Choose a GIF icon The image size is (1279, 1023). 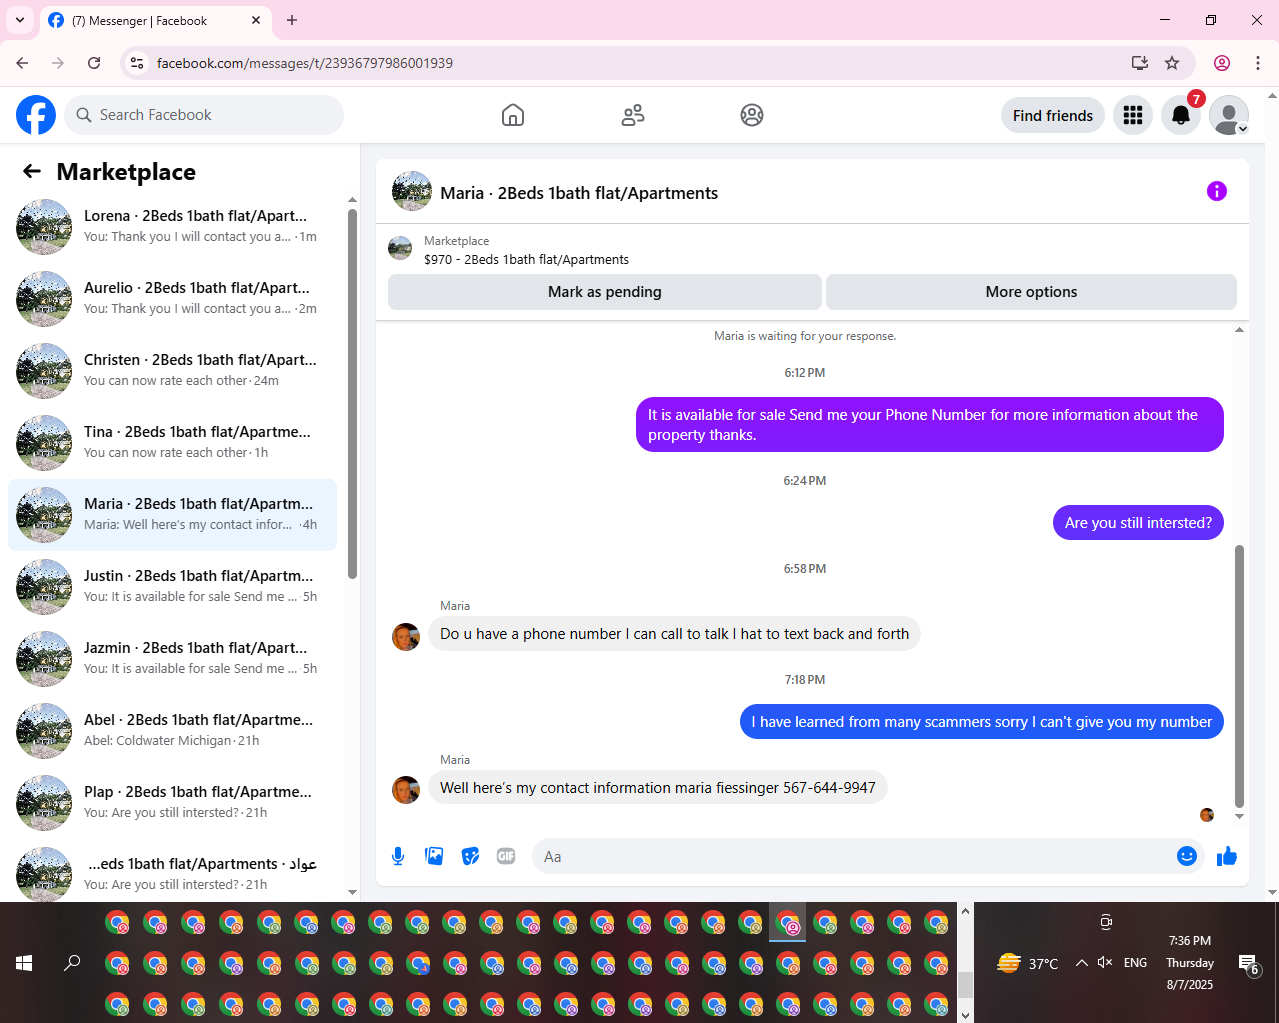pyautogui.click(x=506, y=856)
